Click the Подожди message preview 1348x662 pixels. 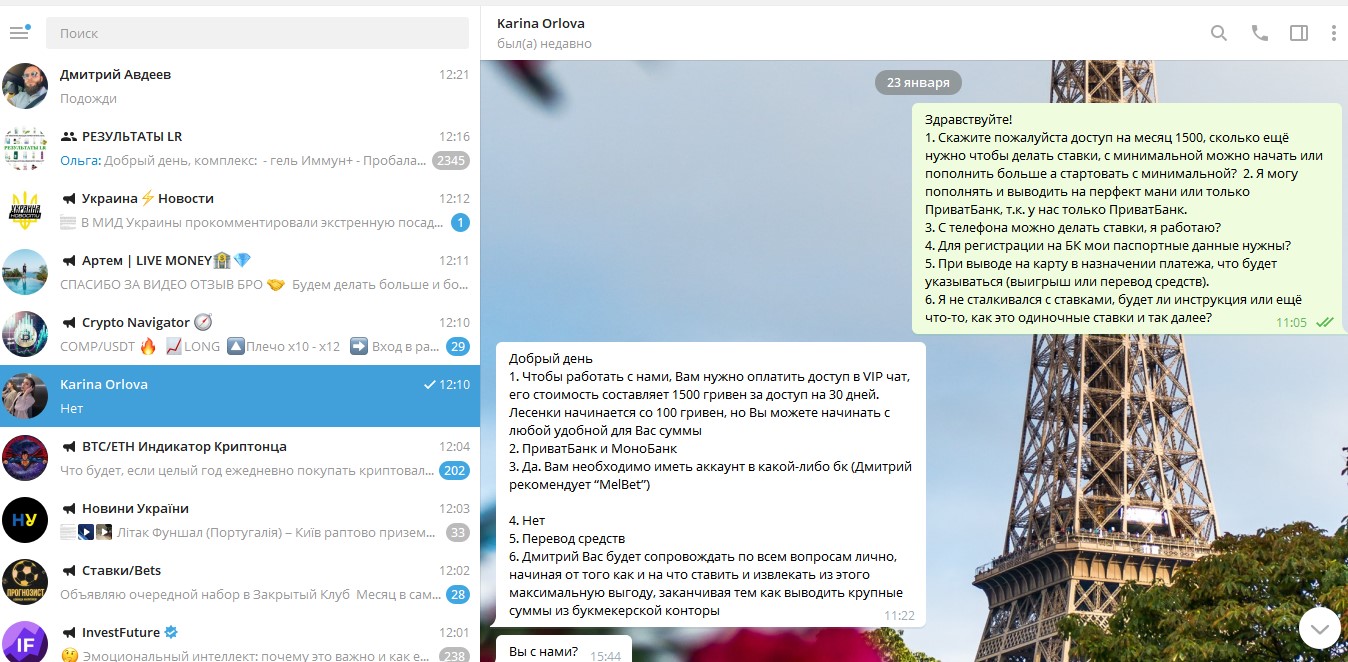click(88, 99)
